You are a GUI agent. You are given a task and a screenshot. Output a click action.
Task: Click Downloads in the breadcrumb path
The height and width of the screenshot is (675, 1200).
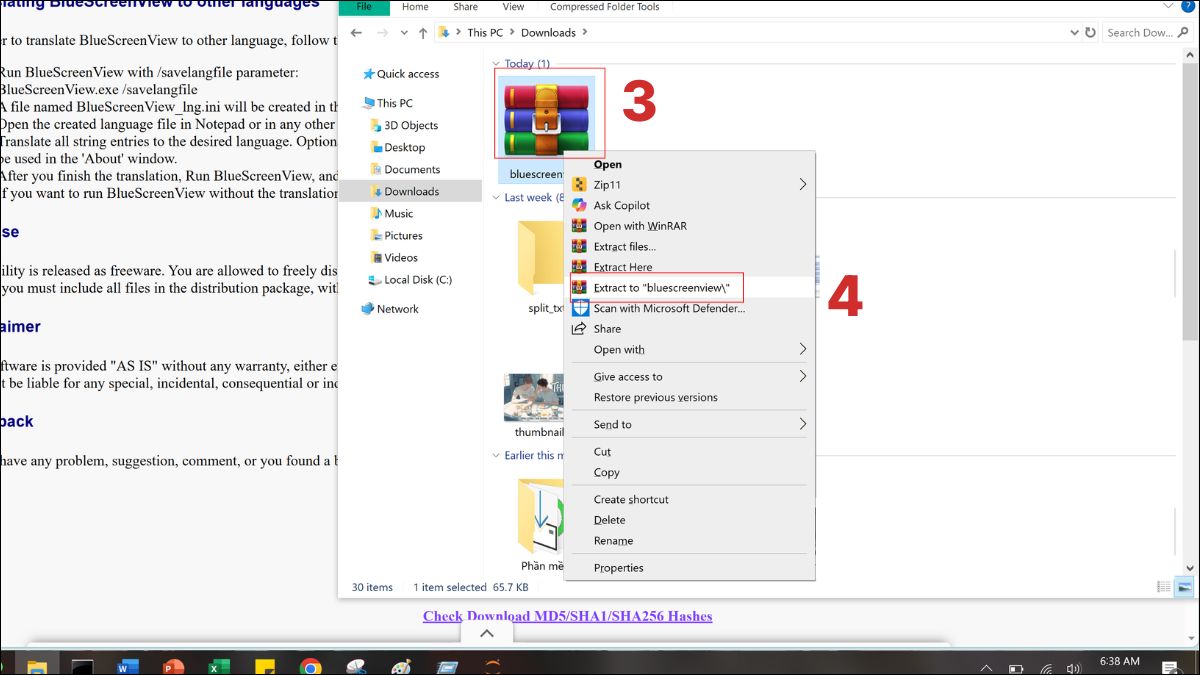coord(548,32)
